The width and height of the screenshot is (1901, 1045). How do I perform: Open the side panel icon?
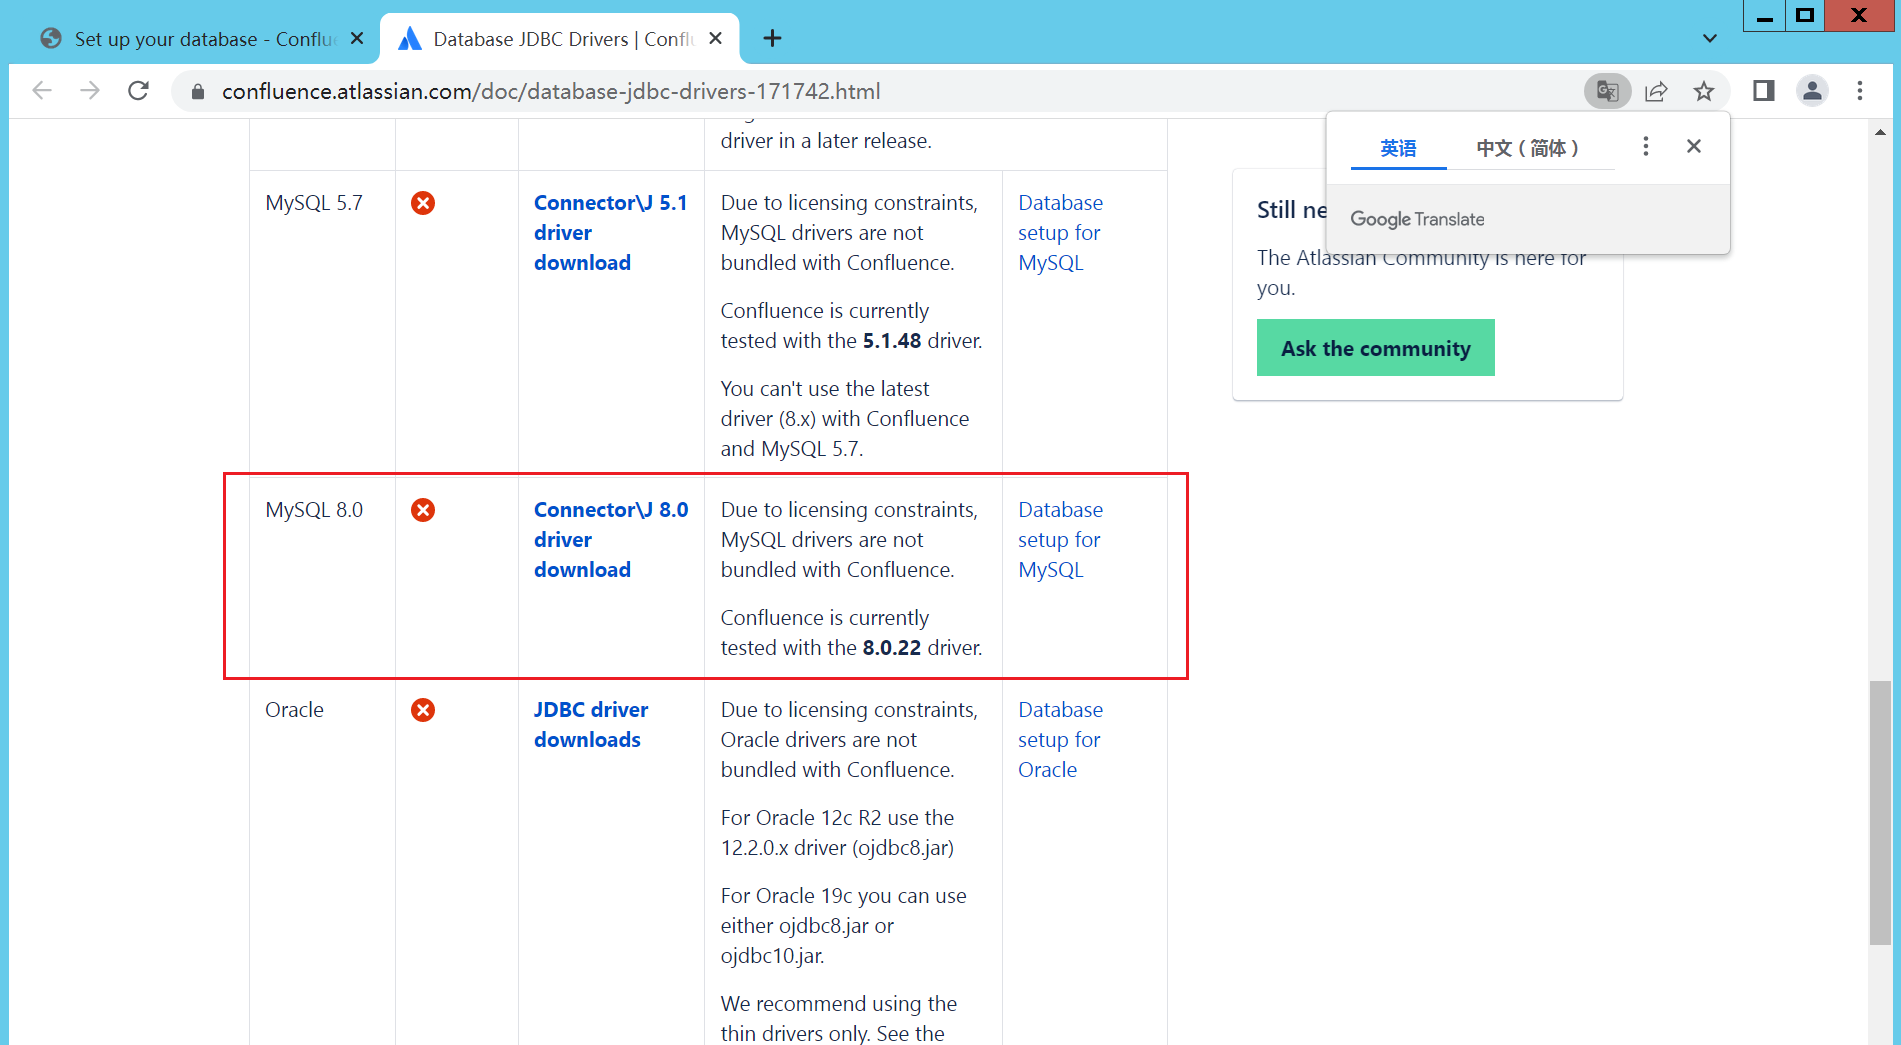point(1763,91)
